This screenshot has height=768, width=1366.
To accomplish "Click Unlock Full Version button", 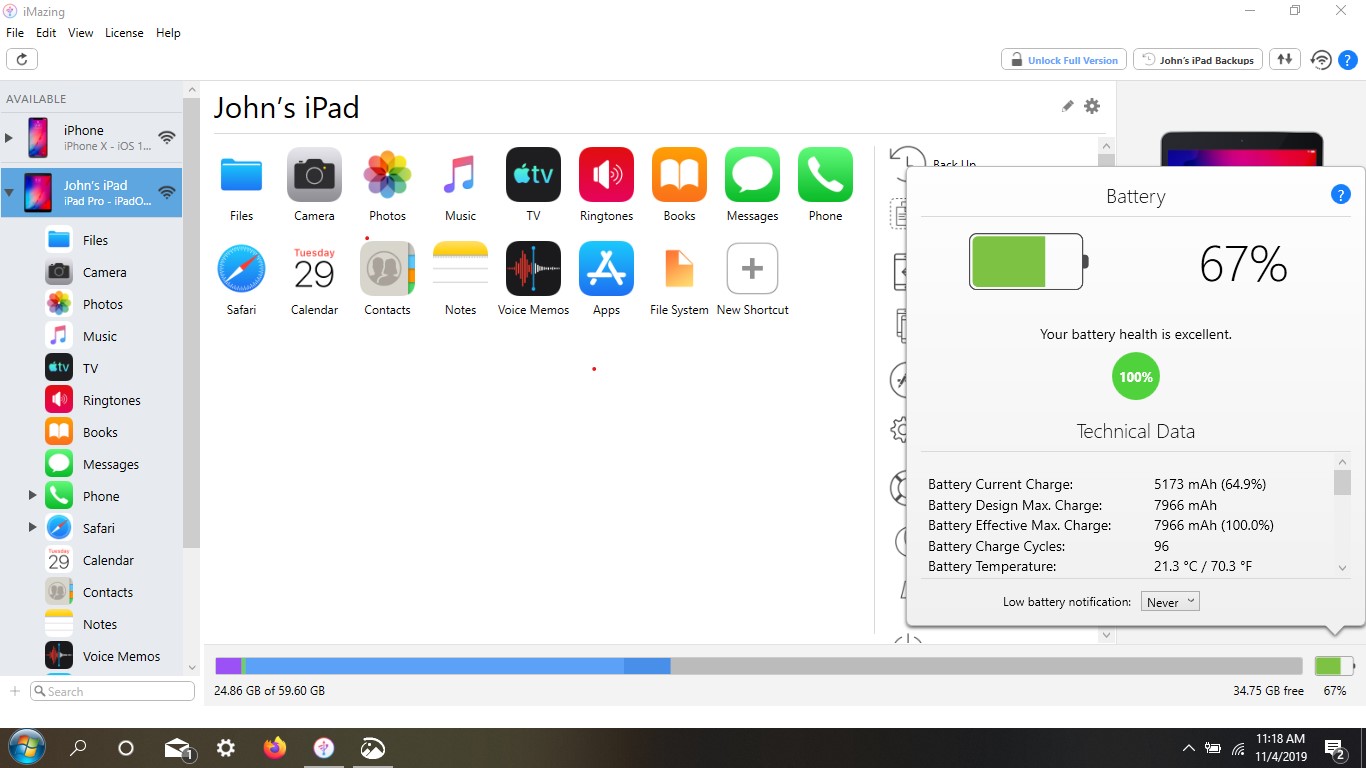I will 1064,60.
